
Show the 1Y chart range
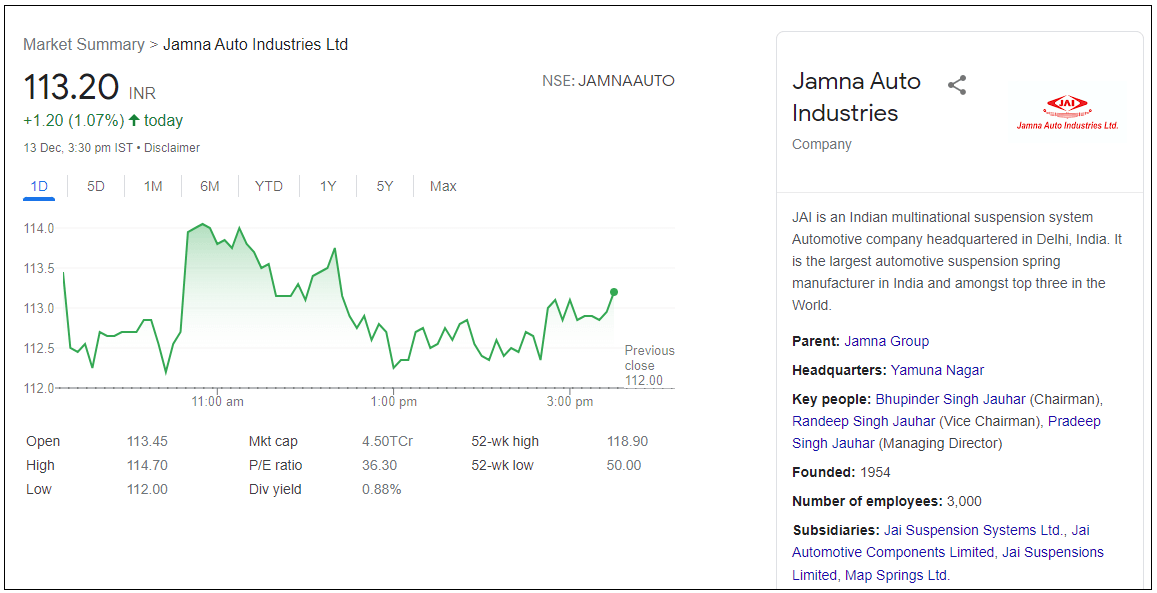pos(328,186)
